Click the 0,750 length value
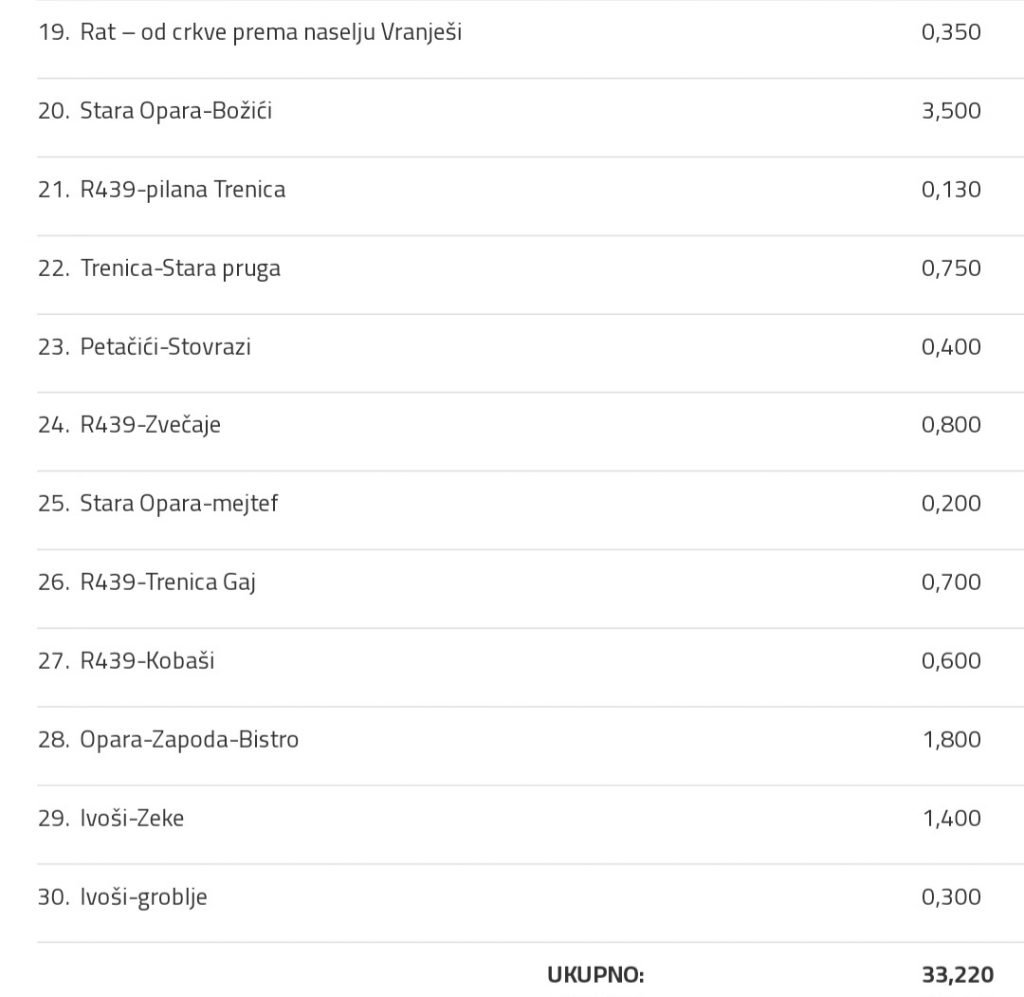This screenshot has width=1024, height=997. click(x=951, y=268)
